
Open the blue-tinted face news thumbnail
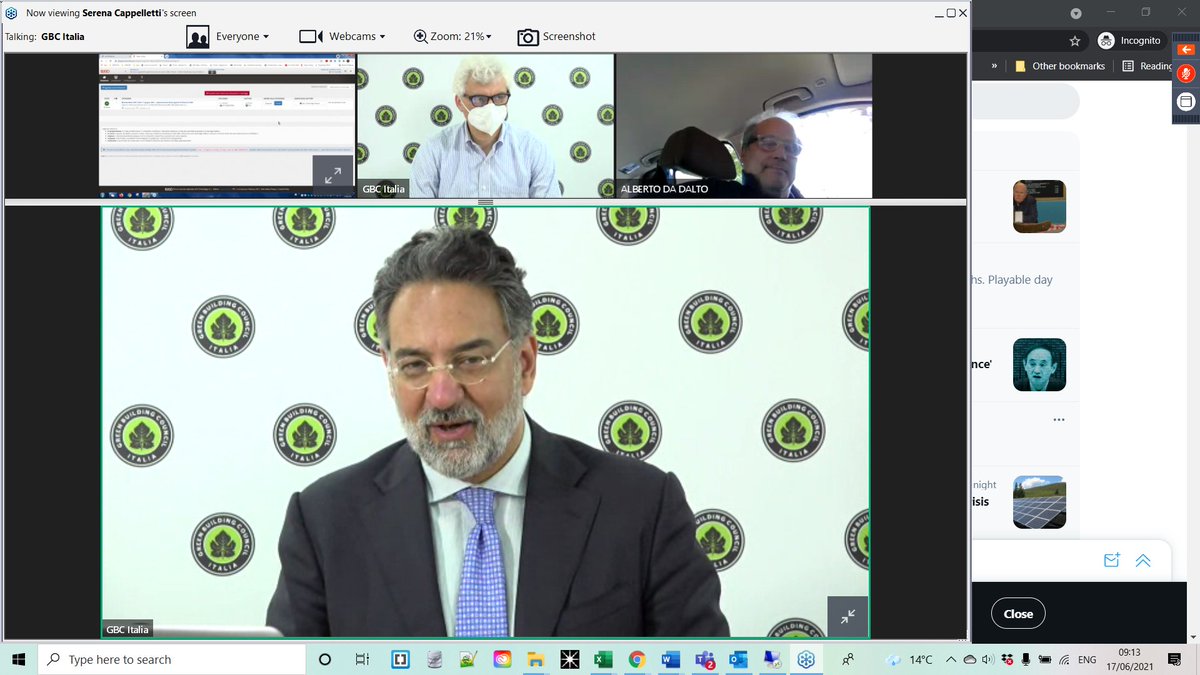pyautogui.click(x=1039, y=364)
